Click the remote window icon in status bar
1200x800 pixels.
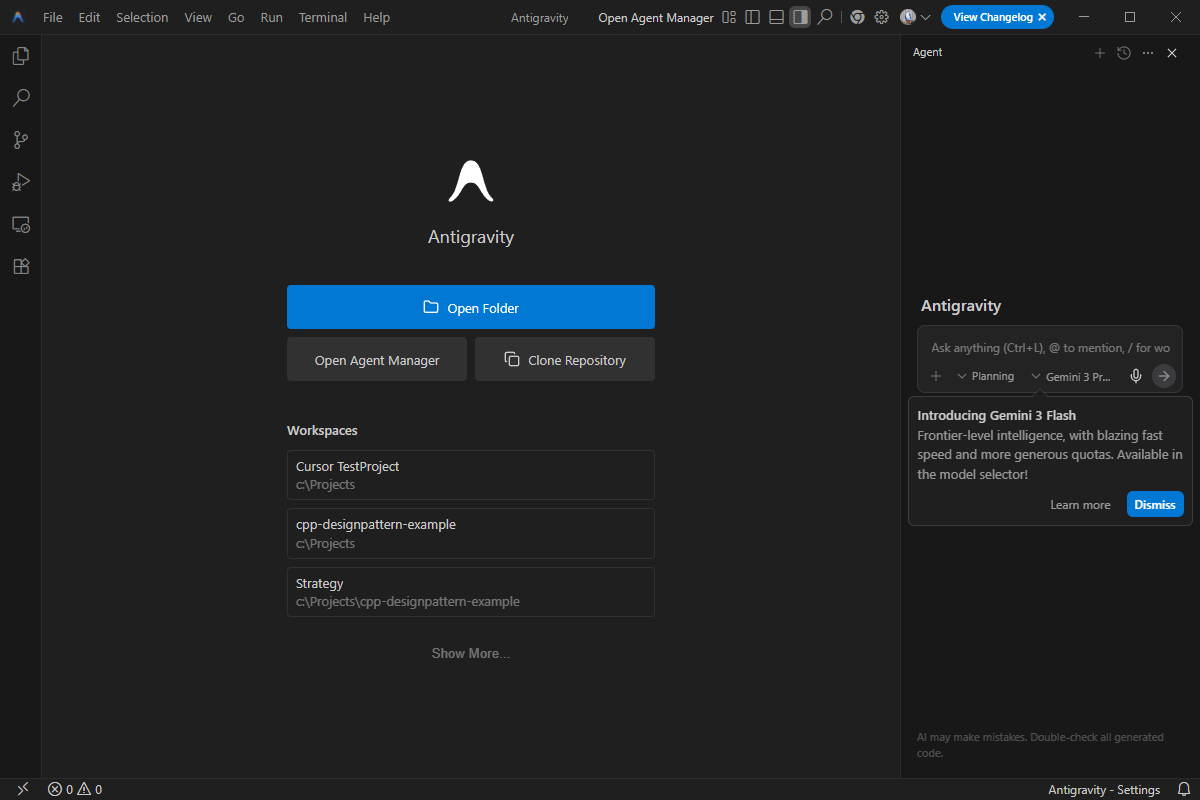(23, 789)
